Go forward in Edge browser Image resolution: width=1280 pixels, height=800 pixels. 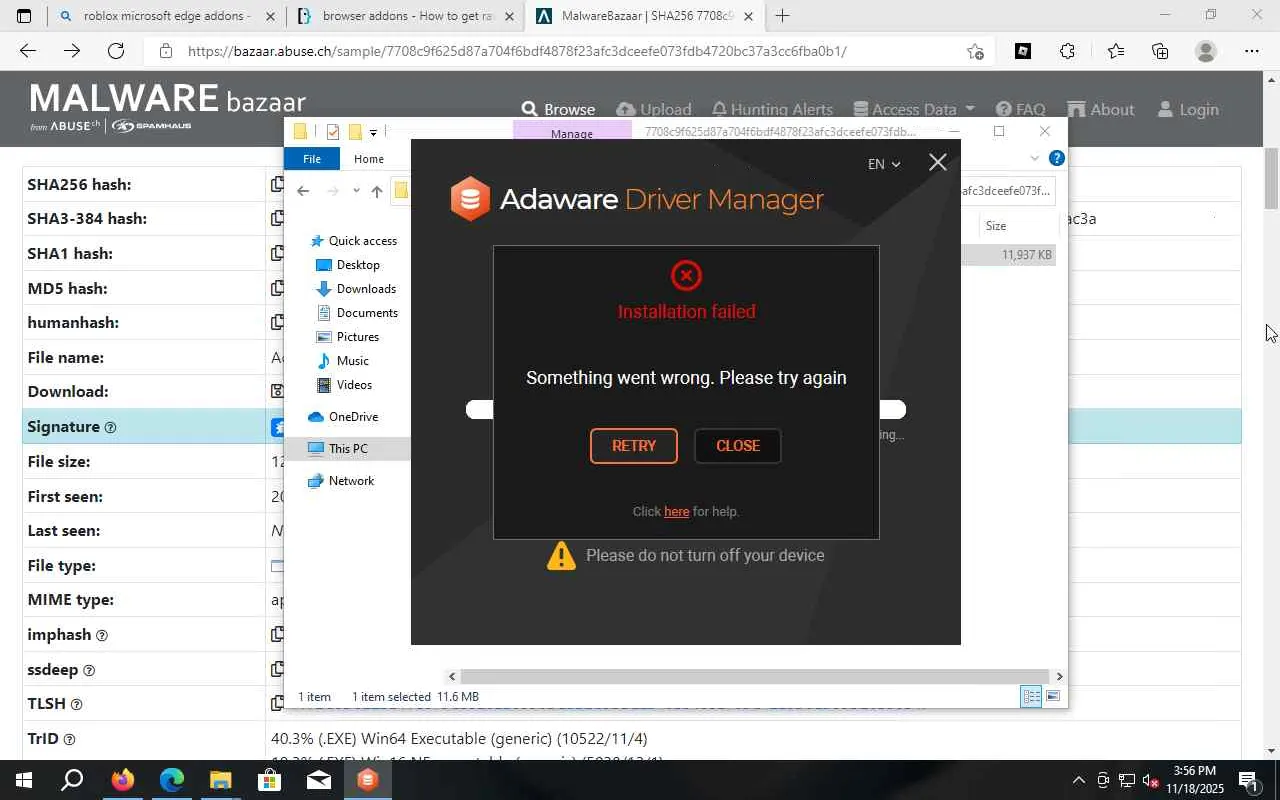coord(72,51)
